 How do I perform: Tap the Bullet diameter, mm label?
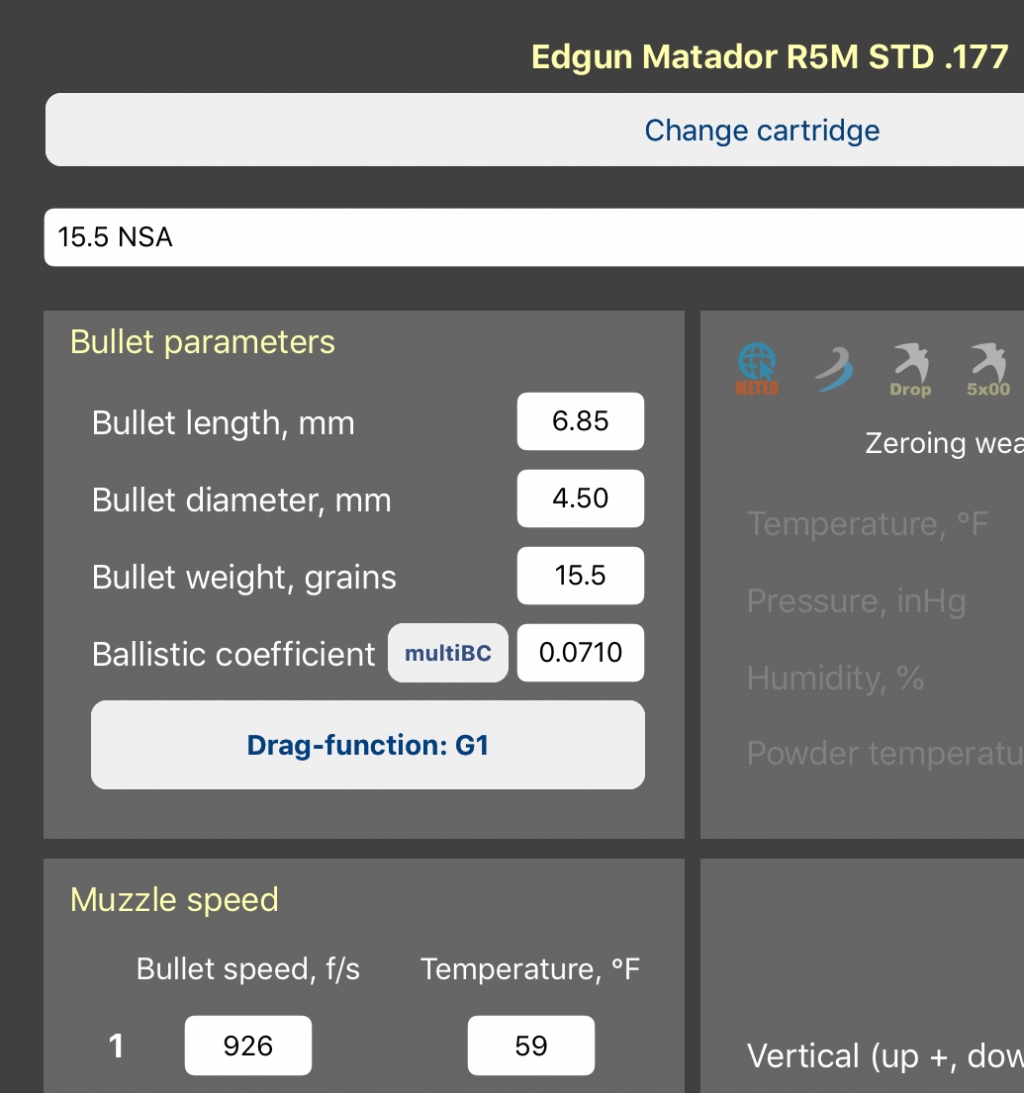coord(241,500)
